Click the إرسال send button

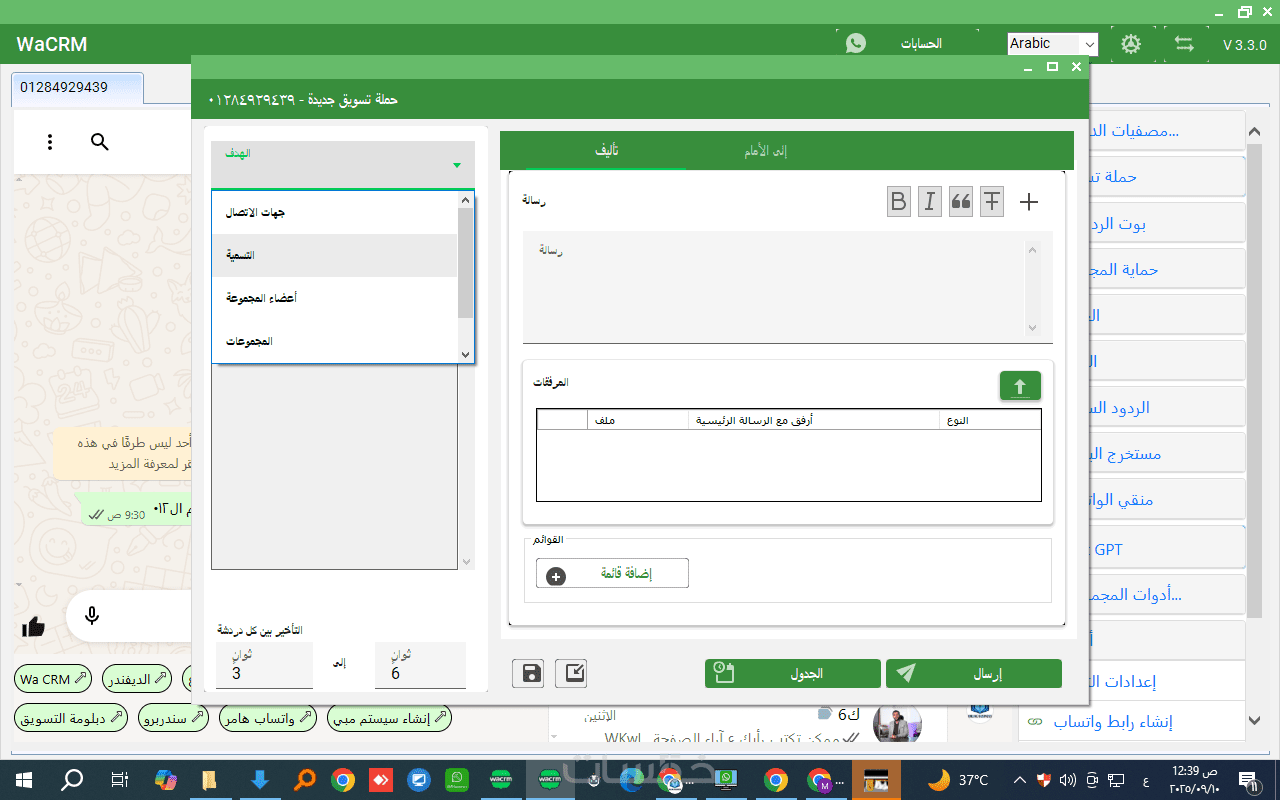tap(974, 674)
